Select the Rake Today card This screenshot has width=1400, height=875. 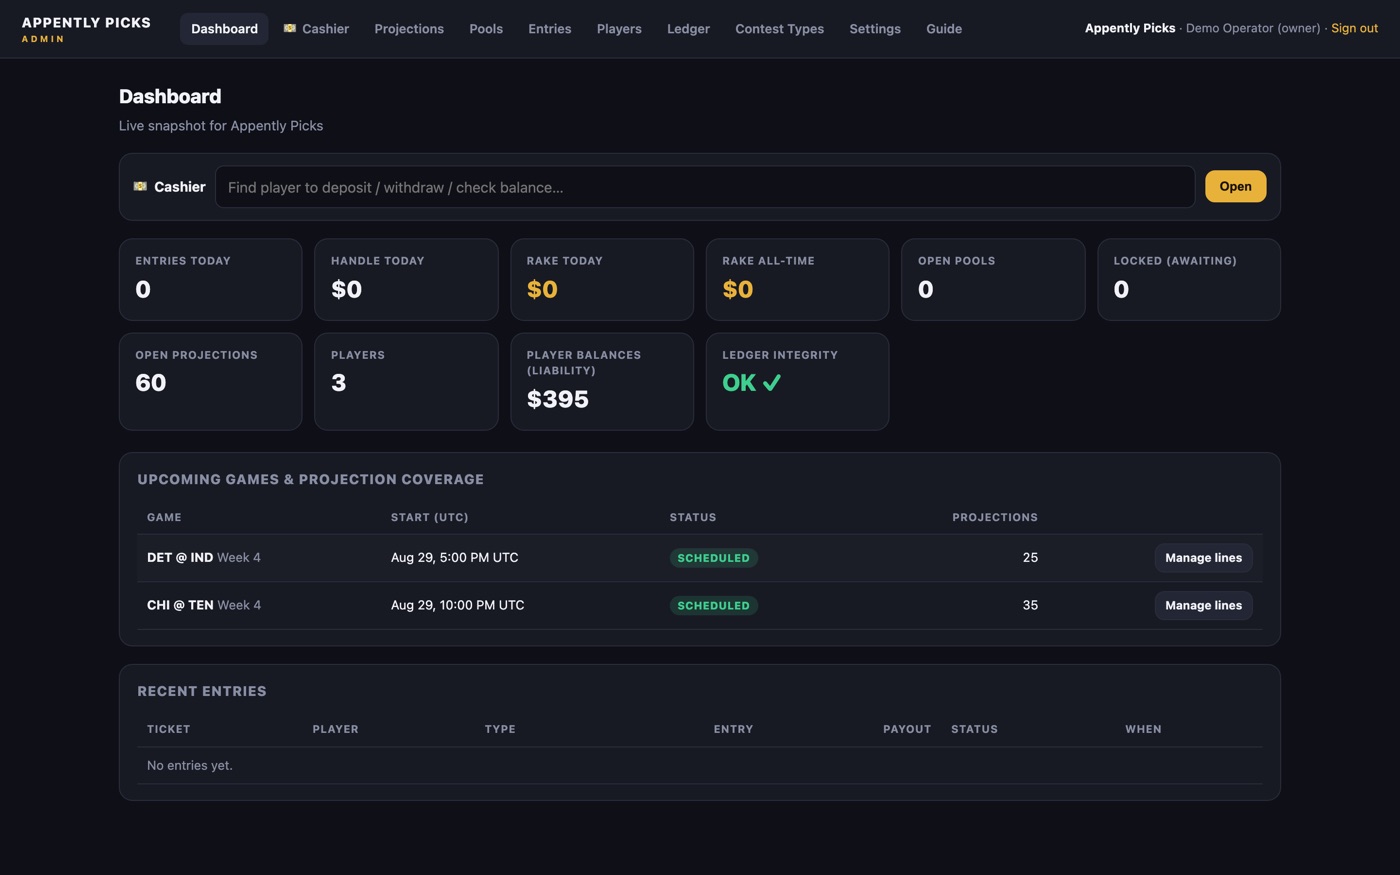(x=602, y=279)
